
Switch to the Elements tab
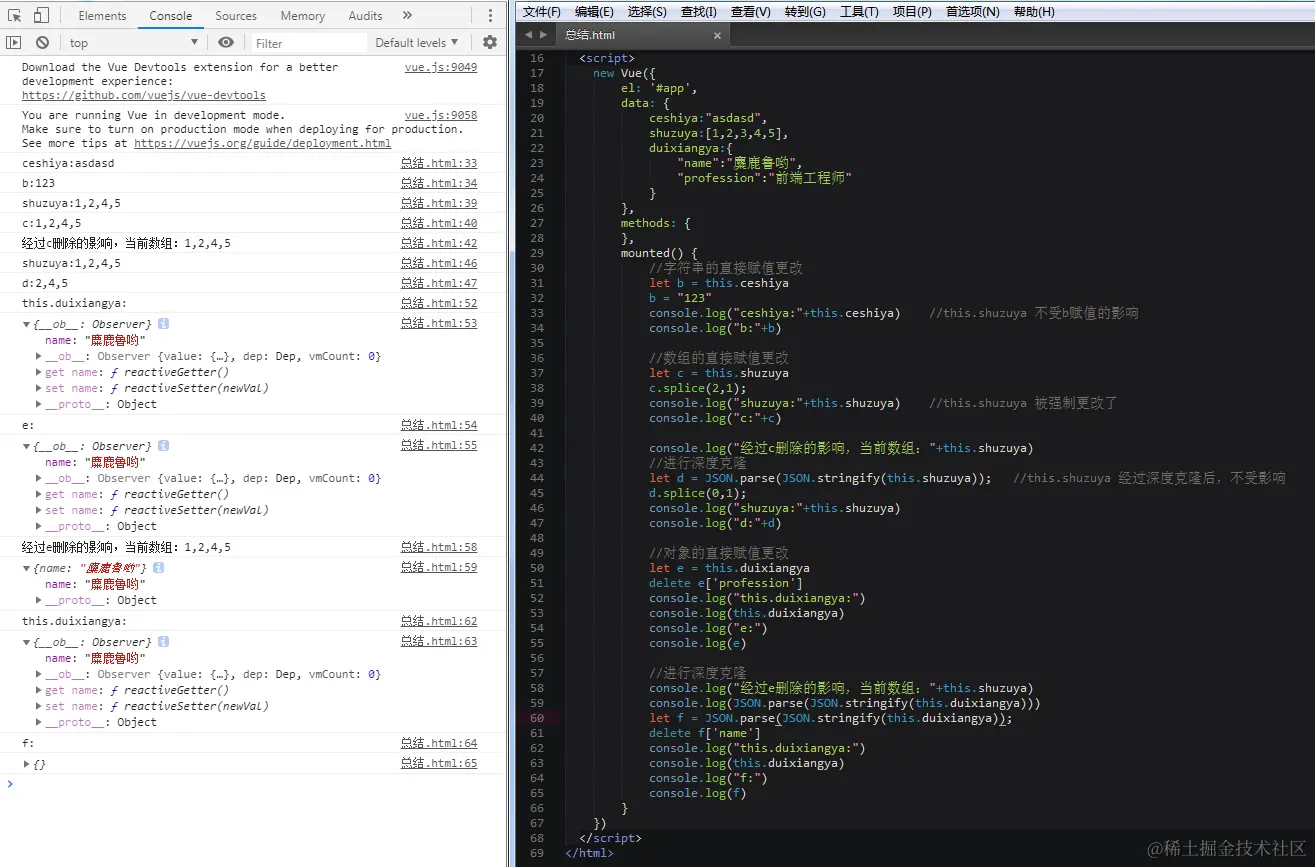click(x=102, y=15)
